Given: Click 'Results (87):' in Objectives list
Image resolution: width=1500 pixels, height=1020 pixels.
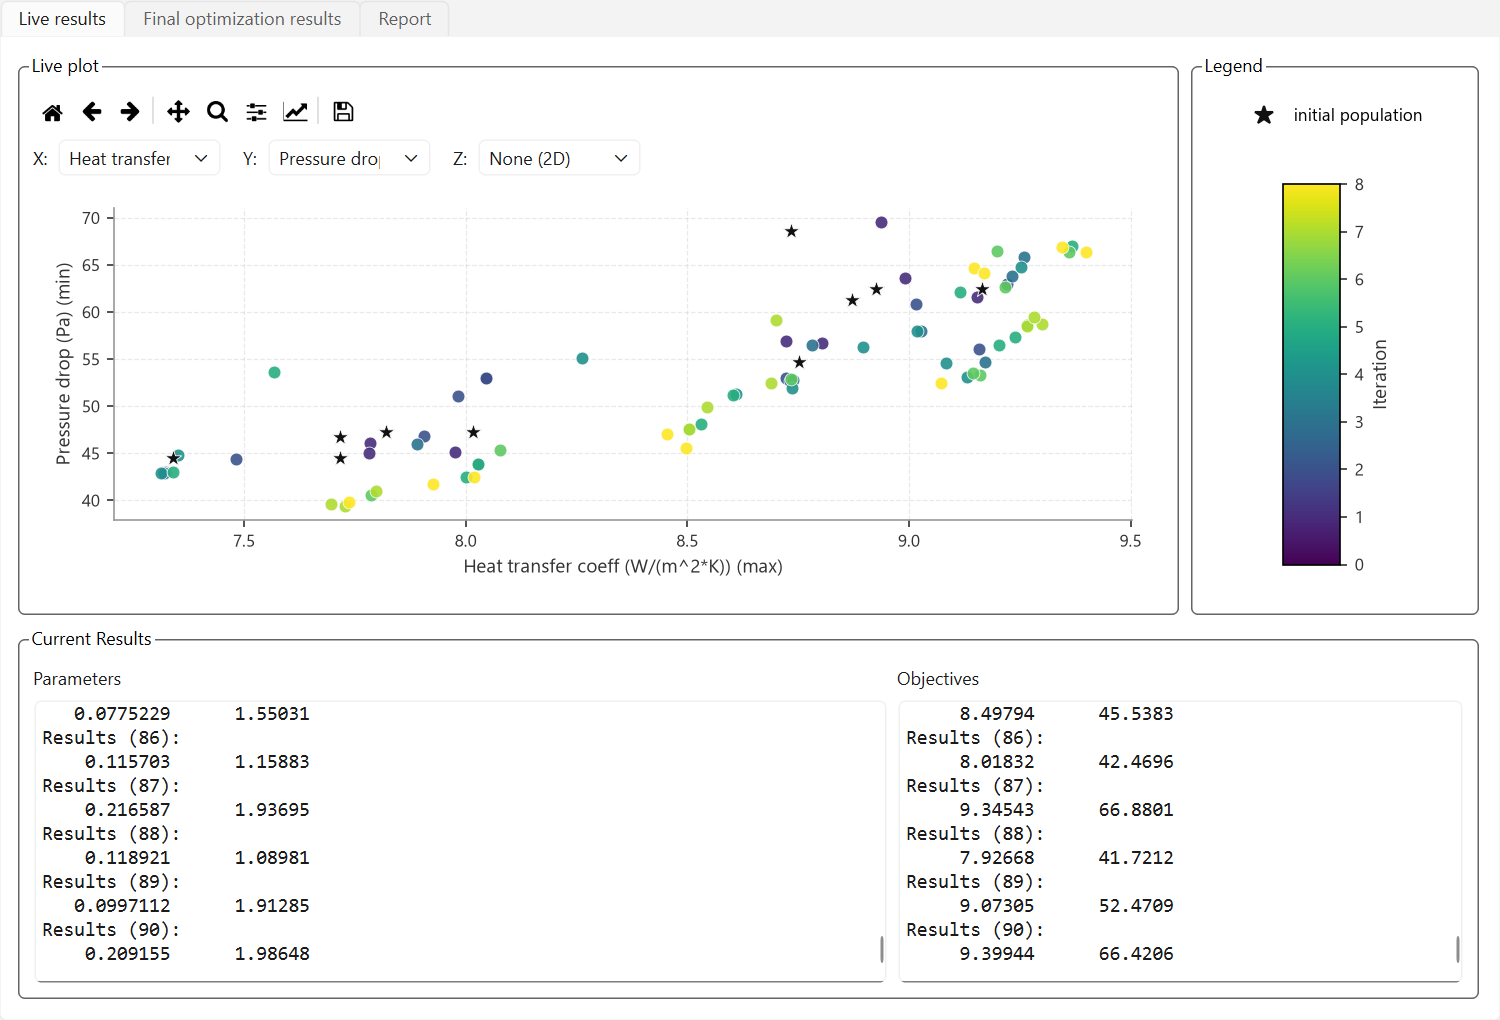Looking at the screenshot, I should [x=975, y=786].
